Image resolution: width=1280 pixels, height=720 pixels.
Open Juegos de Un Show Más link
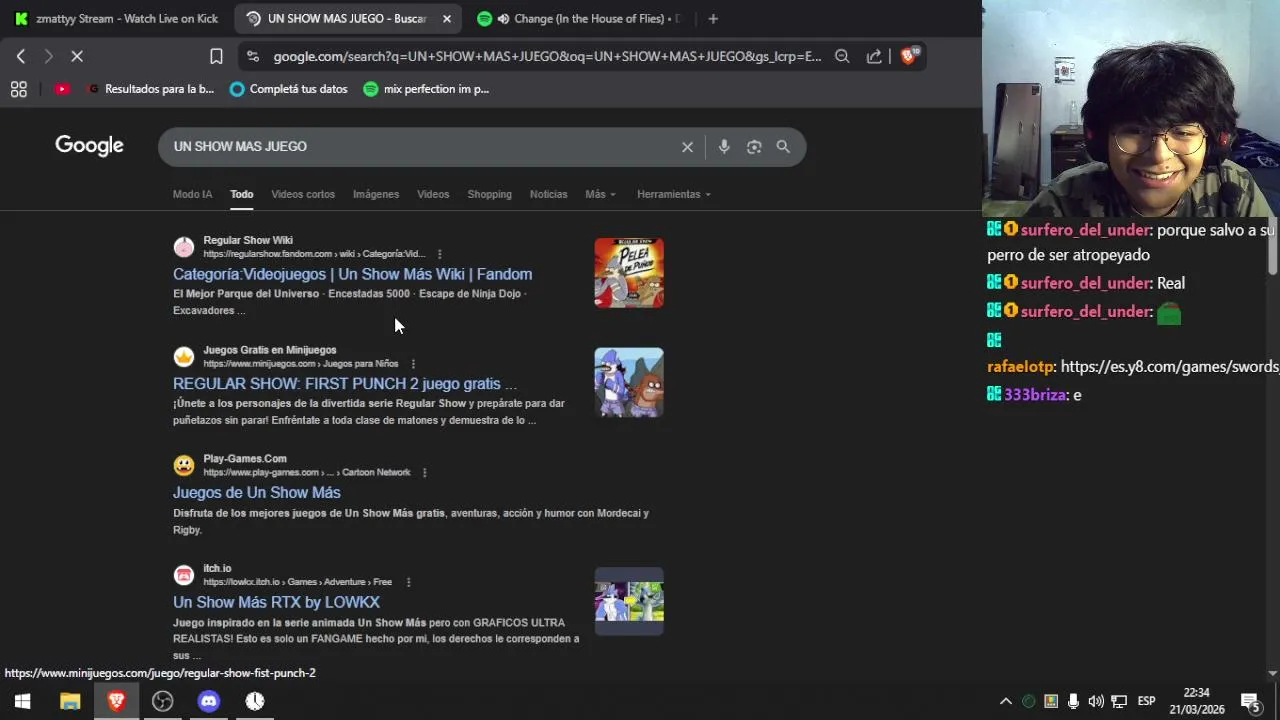click(257, 493)
